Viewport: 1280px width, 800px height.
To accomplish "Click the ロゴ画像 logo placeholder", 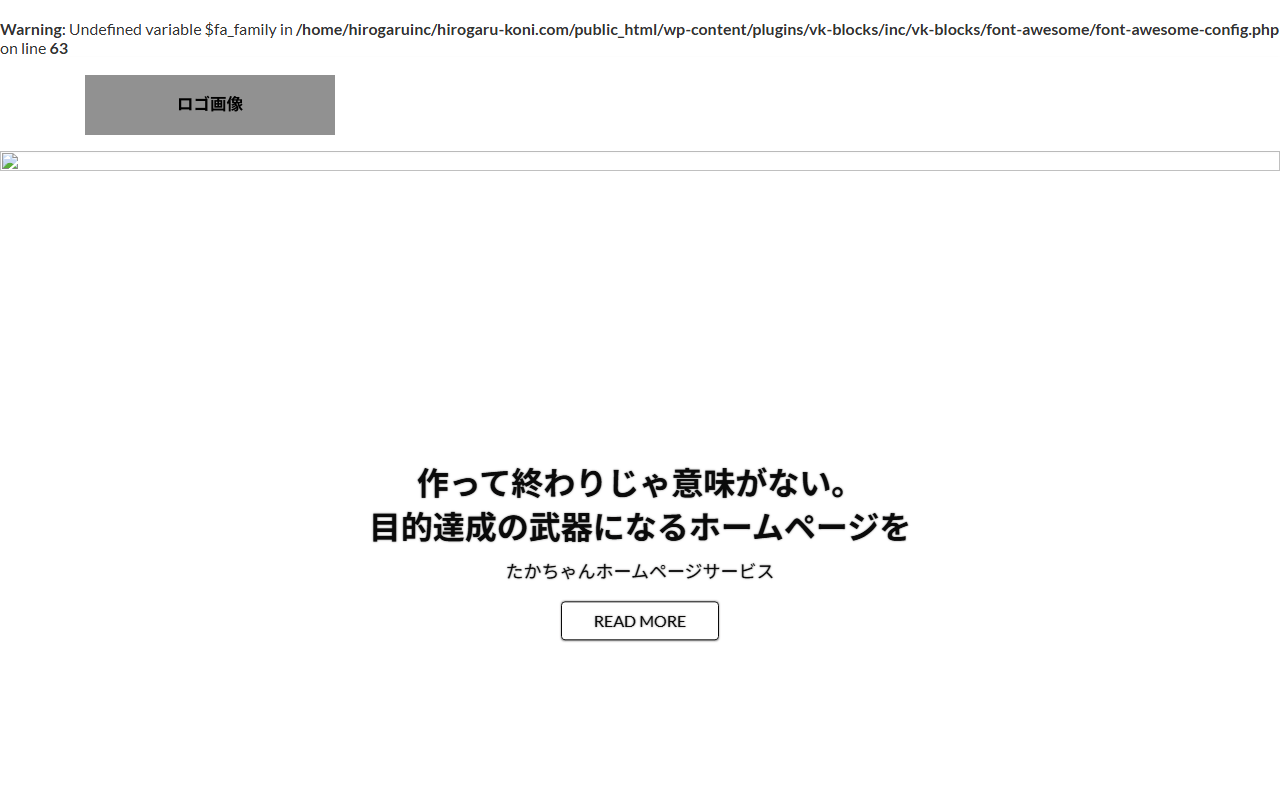I will [x=210, y=105].
